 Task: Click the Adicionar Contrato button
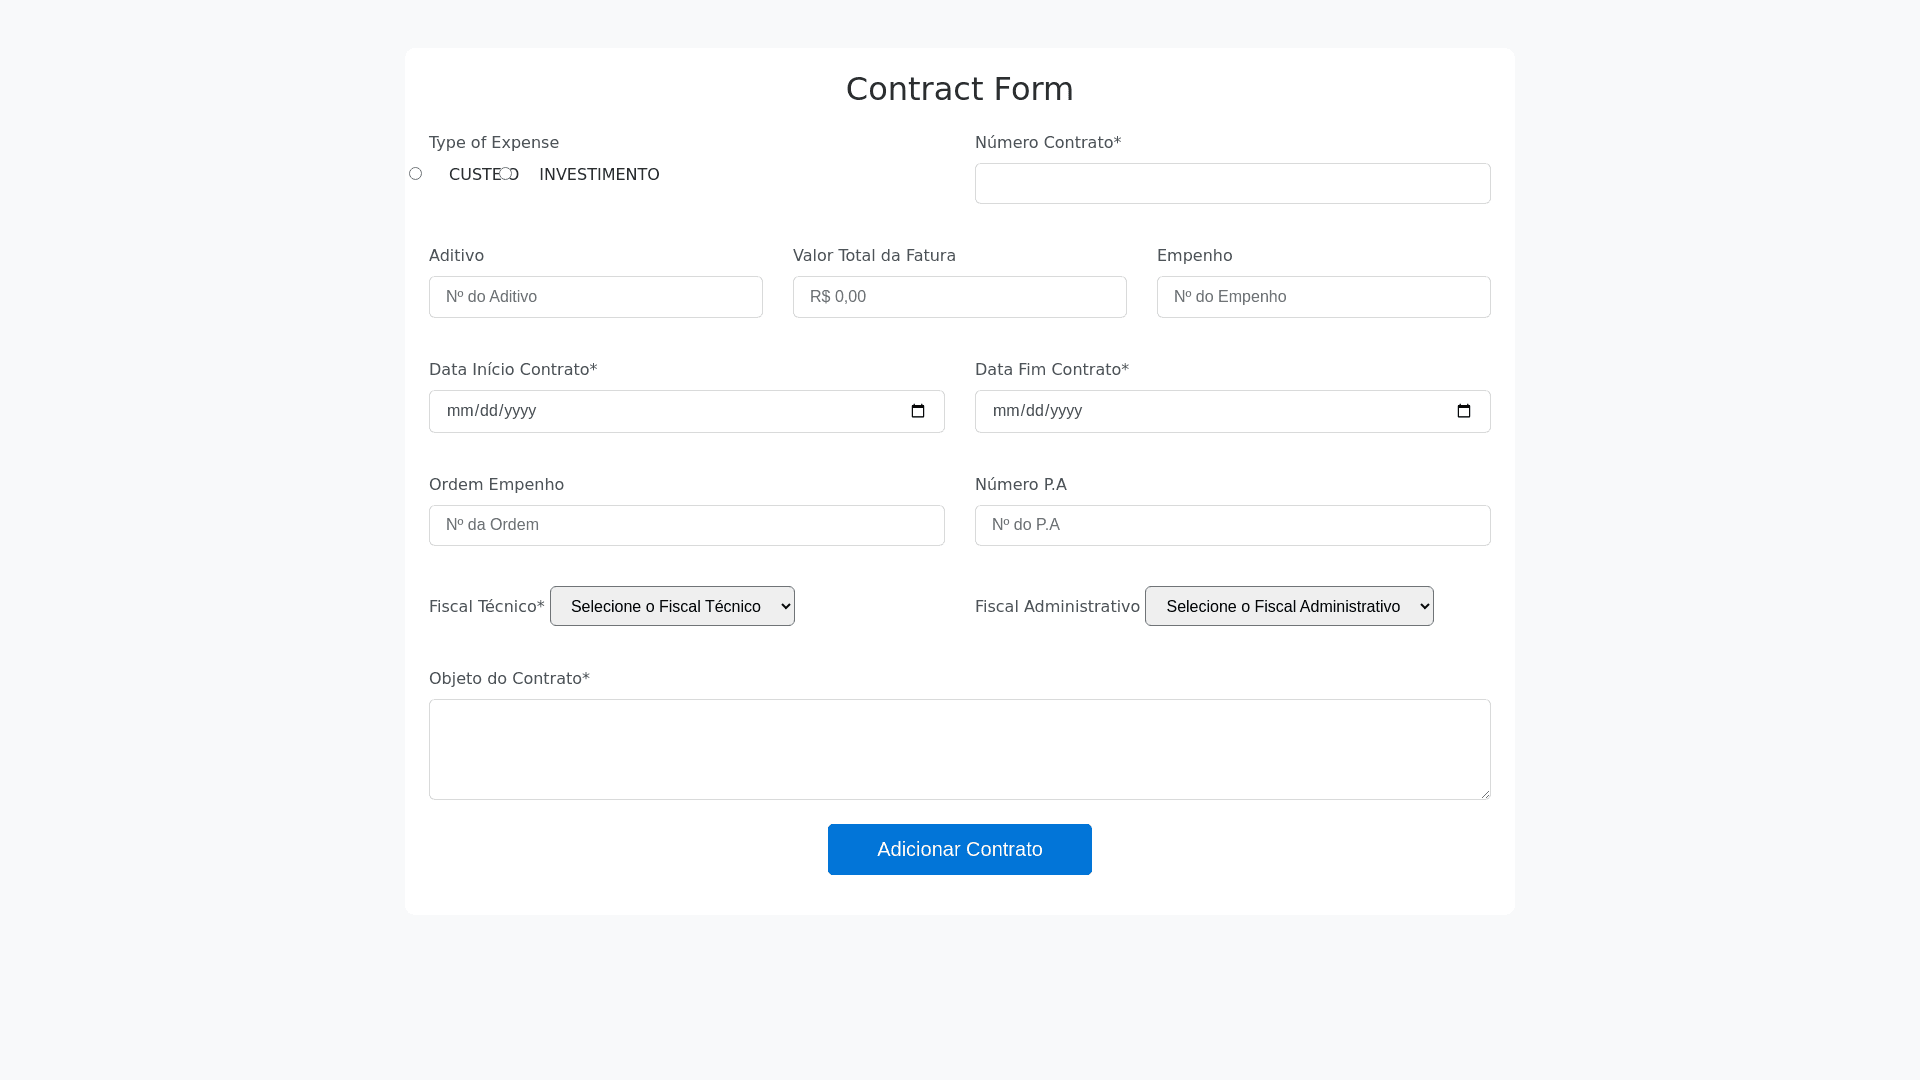(x=959, y=849)
